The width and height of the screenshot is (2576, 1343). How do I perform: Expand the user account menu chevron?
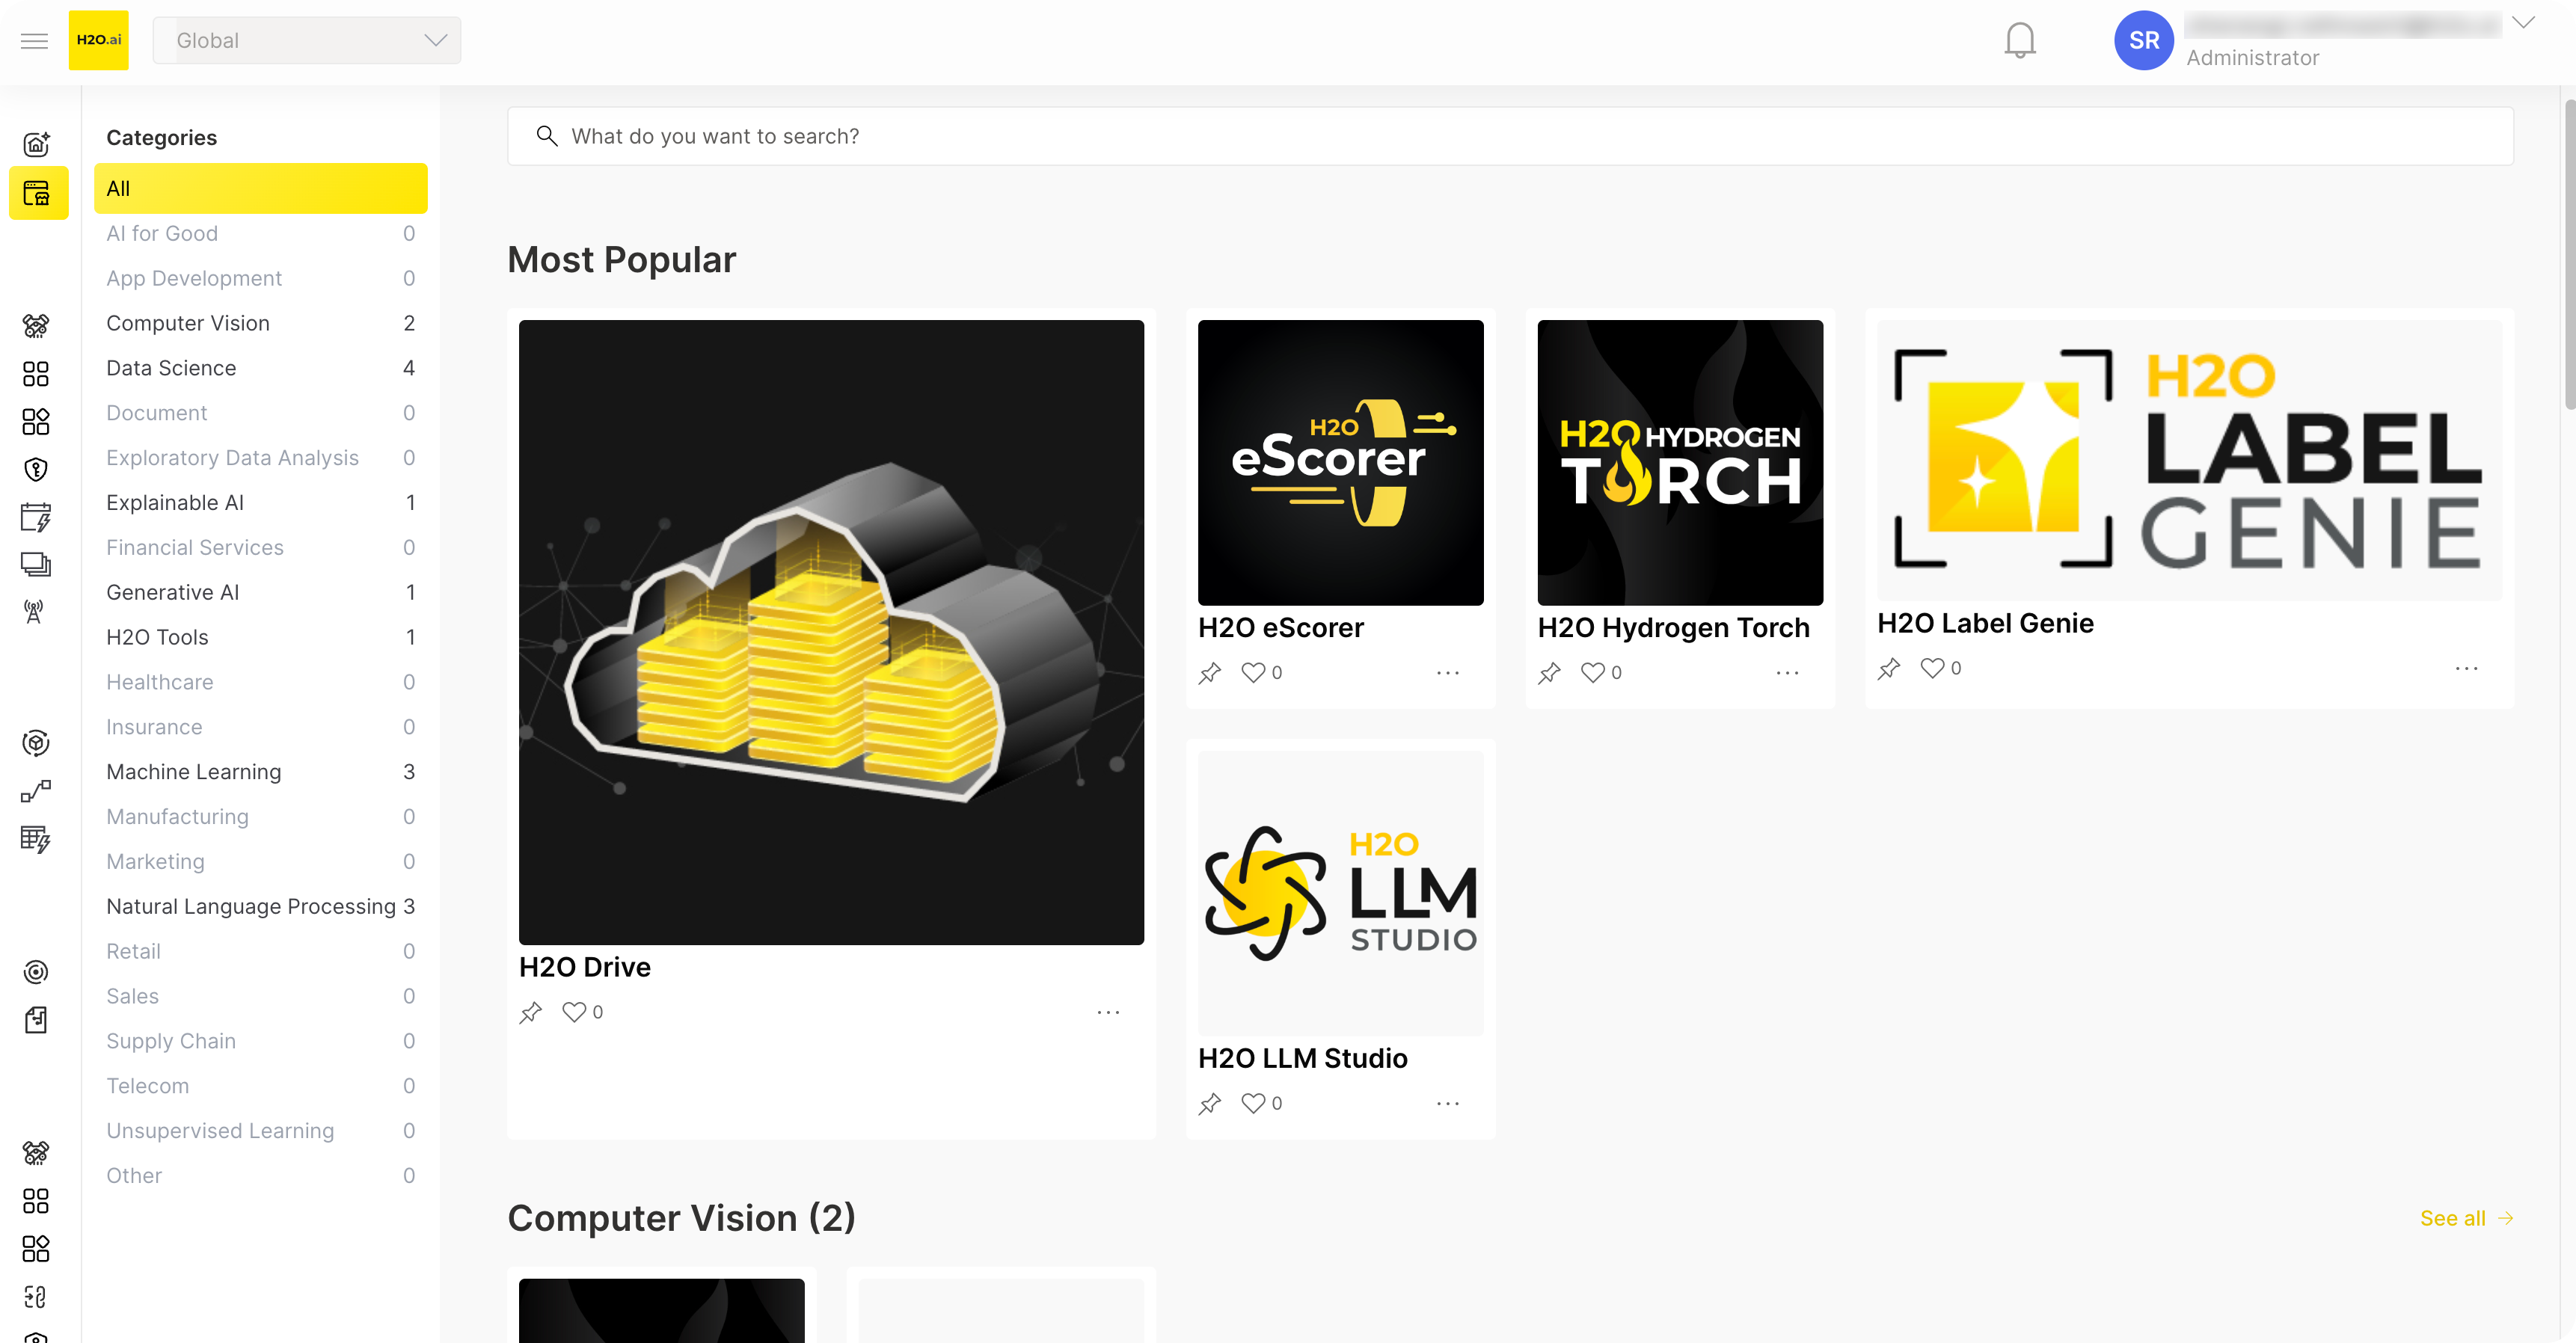2523,22
